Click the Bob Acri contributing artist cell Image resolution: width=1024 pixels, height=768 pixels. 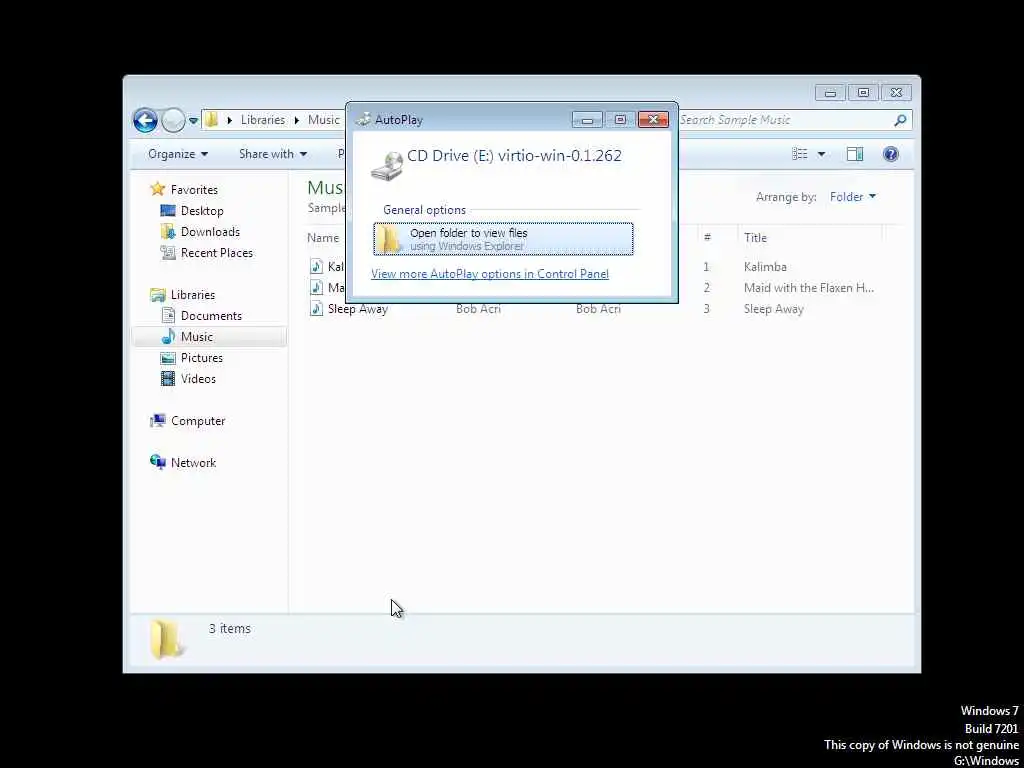478,309
